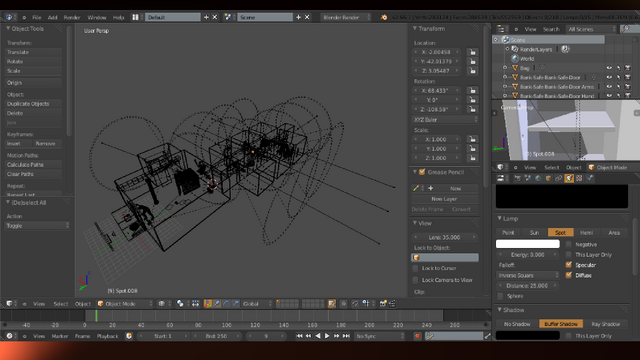Open the XYZ Euler rotation mode dropdown

coord(445,120)
